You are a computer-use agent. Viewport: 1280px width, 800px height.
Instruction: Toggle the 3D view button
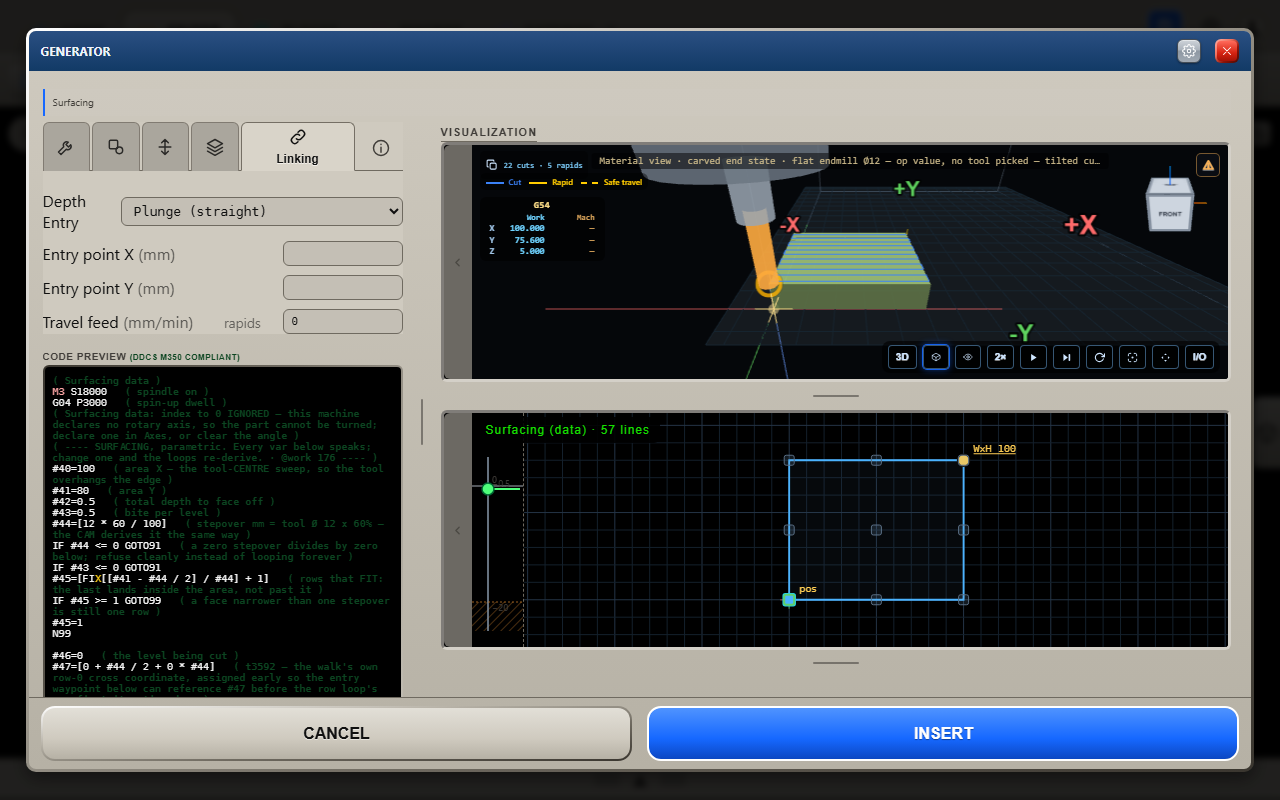pos(902,357)
